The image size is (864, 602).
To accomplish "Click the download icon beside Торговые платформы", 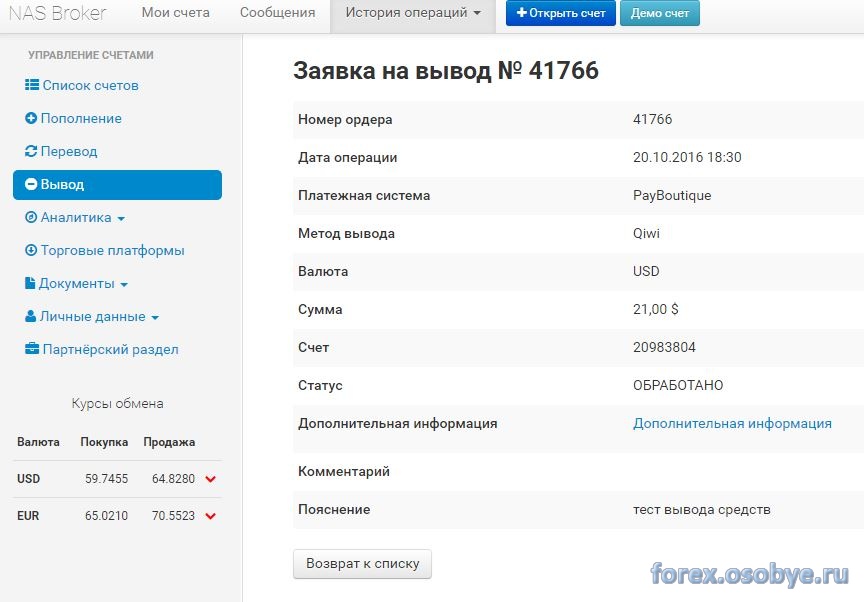I will 31,250.
